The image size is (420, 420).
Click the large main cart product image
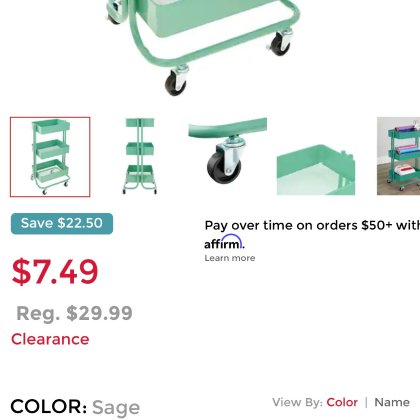coord(202,48)
